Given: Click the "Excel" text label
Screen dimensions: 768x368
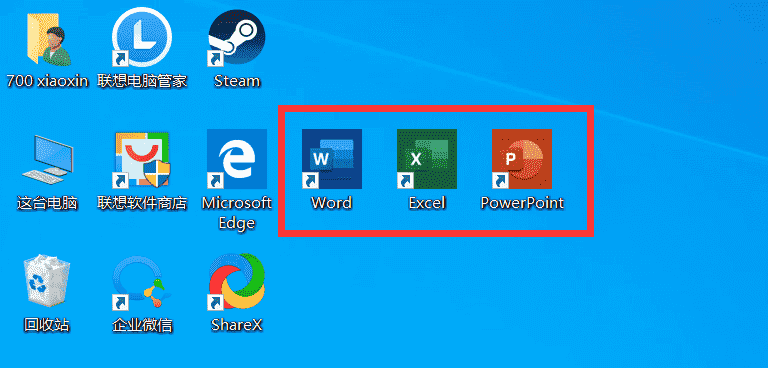Looking at the screenshot, I should (x=427, y=202).
